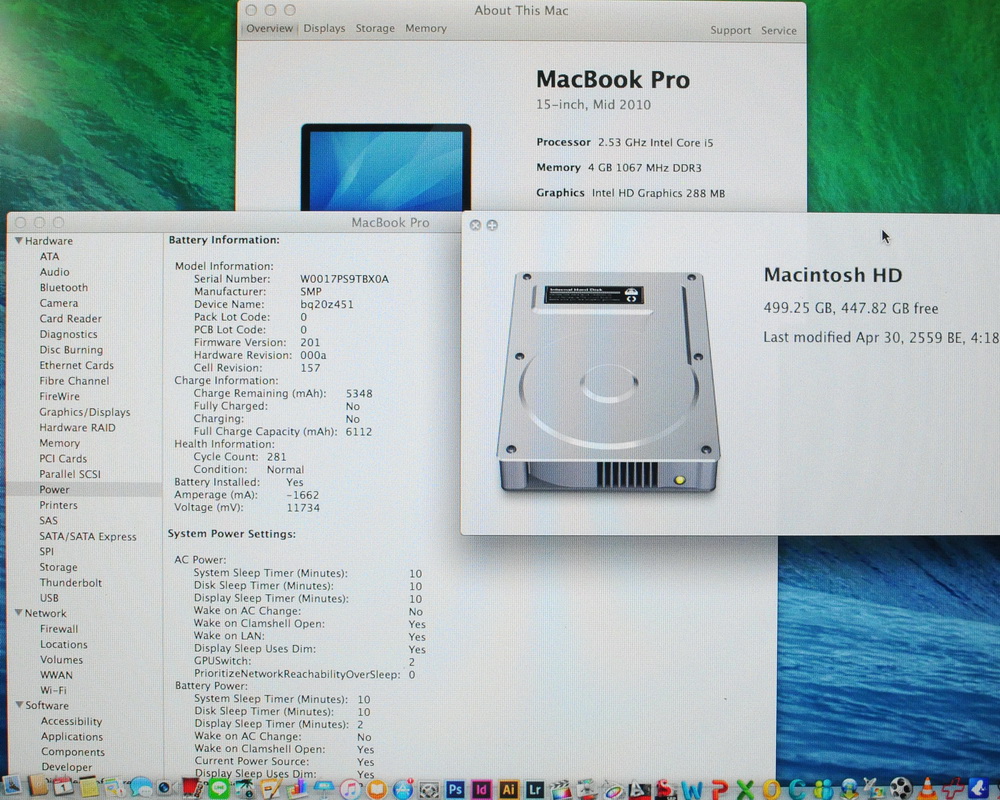Click the MacBook Pro laptop image
This screenshot has height=800, width=1000.
pos(386,167)
